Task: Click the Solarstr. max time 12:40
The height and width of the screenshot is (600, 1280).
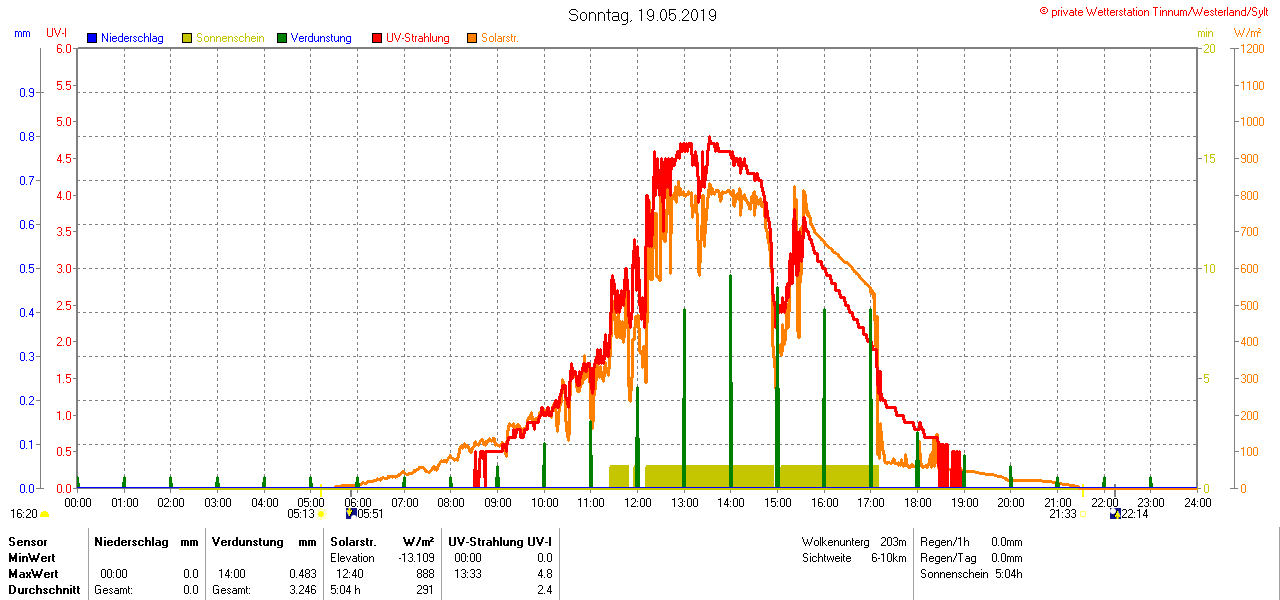Action: point(350,574)
